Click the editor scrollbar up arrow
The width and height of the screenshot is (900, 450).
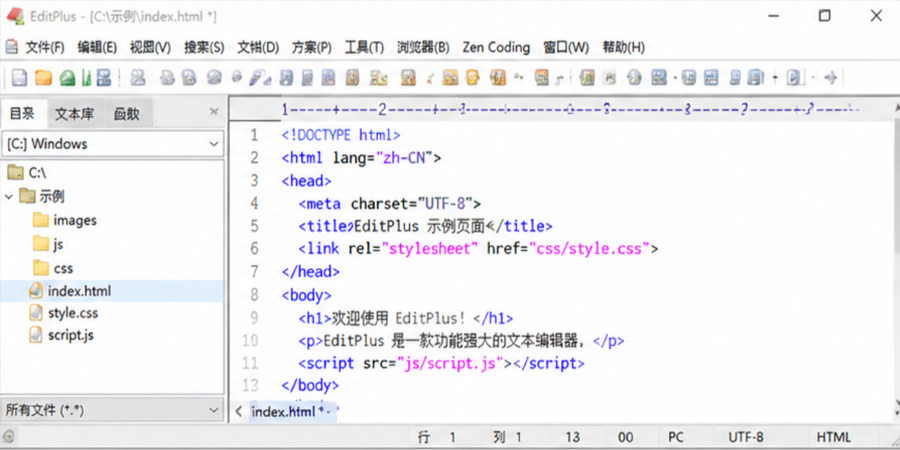coord(895,107)
